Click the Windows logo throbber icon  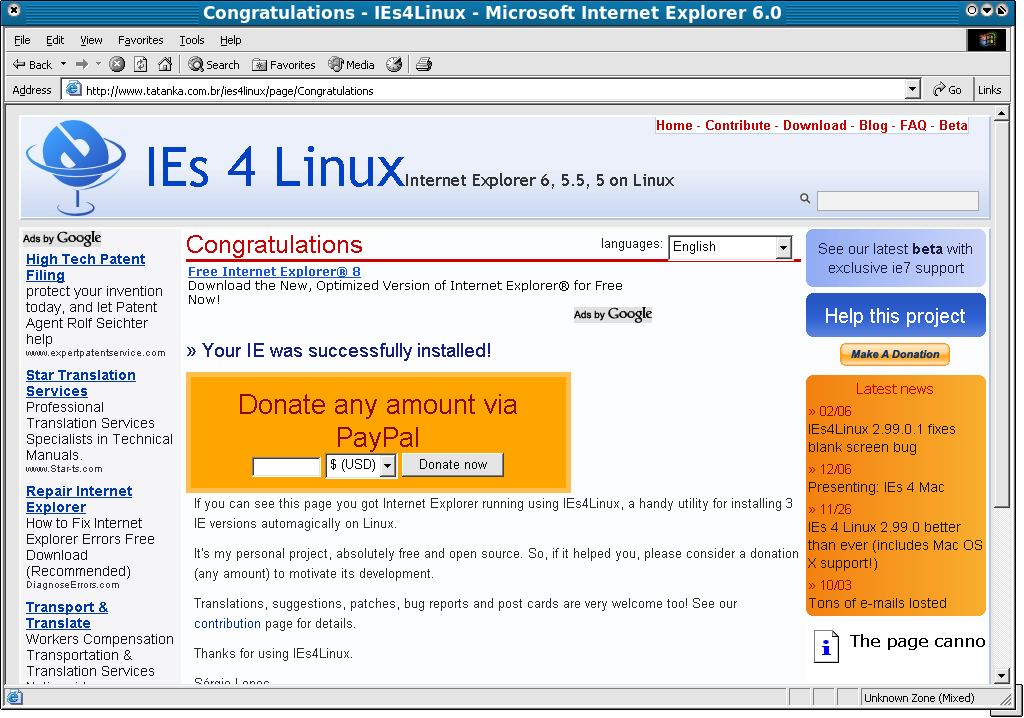click(x=986, y=40)
